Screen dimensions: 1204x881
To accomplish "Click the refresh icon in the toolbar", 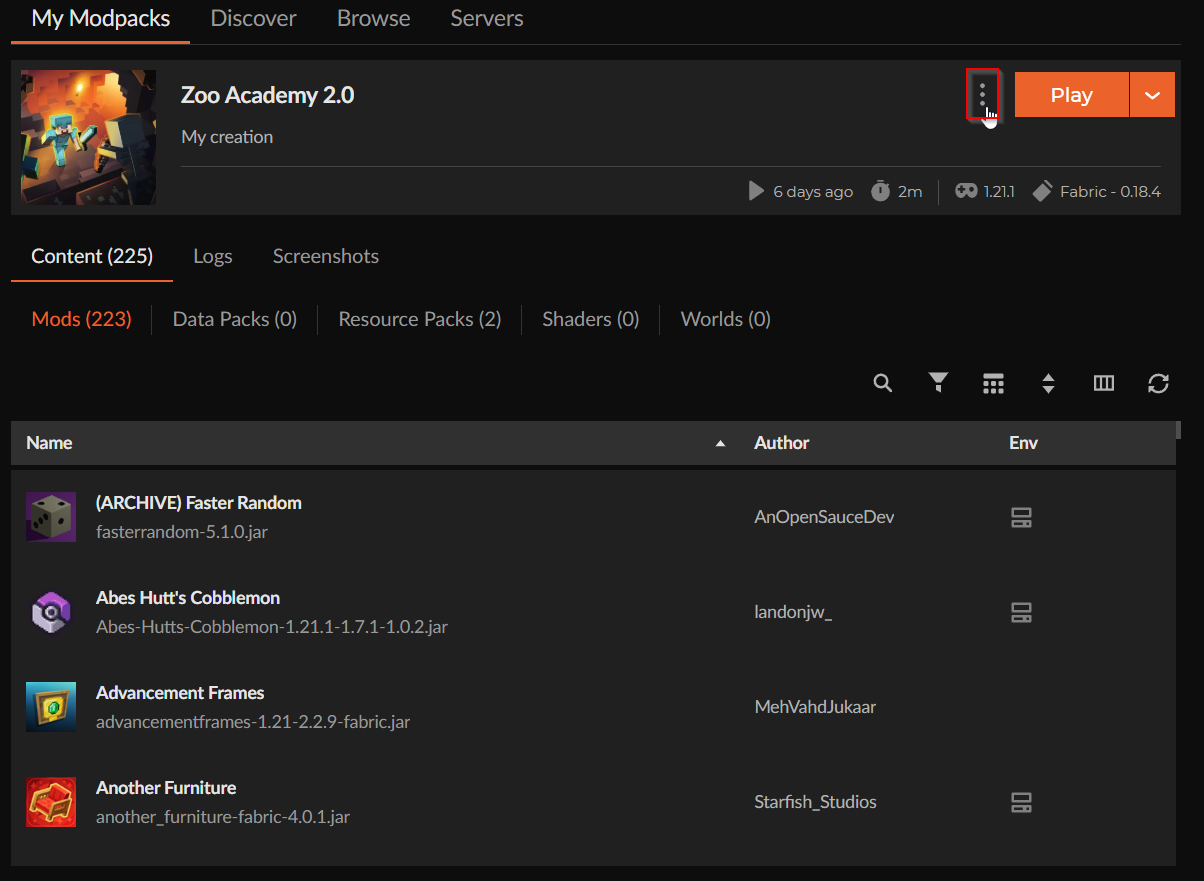I will click(x=1158, y=384).
